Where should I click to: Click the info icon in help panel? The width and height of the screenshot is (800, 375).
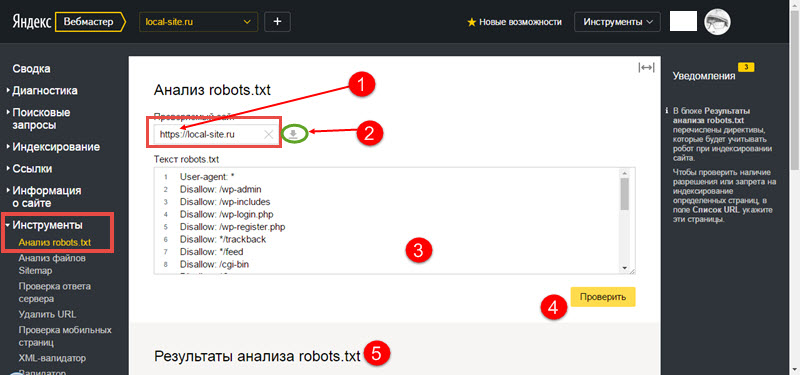(666, 111)
